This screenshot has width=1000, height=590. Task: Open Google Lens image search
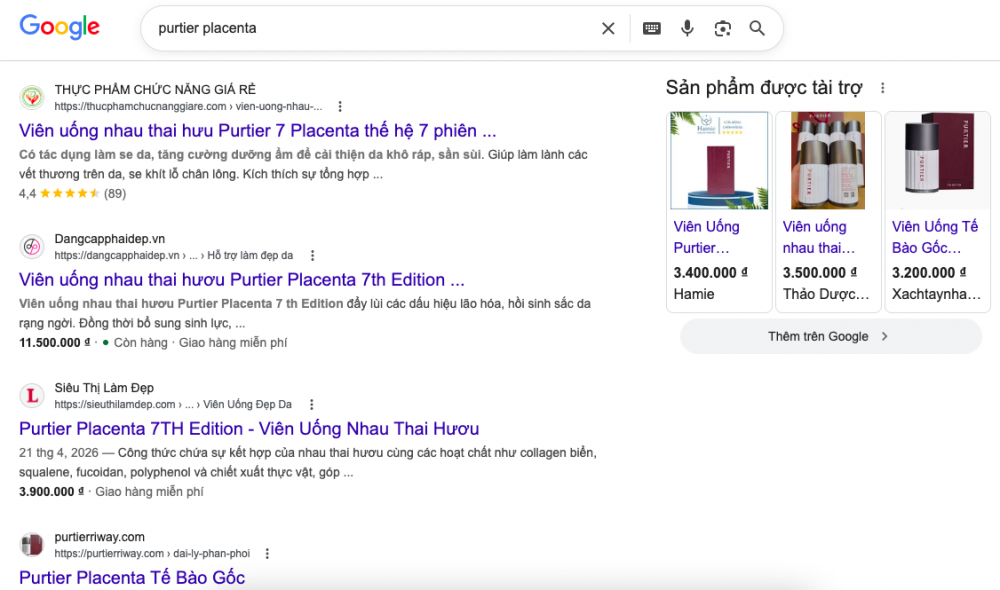pos(722,28)
